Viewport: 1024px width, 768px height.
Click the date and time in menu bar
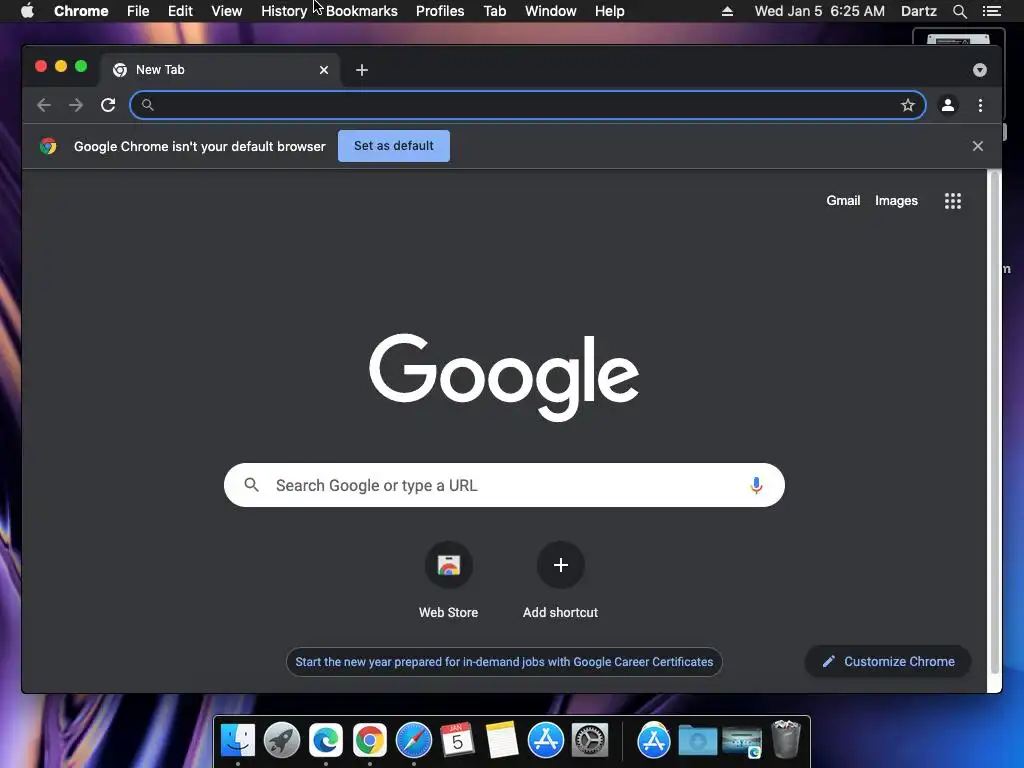pos(820,11)
